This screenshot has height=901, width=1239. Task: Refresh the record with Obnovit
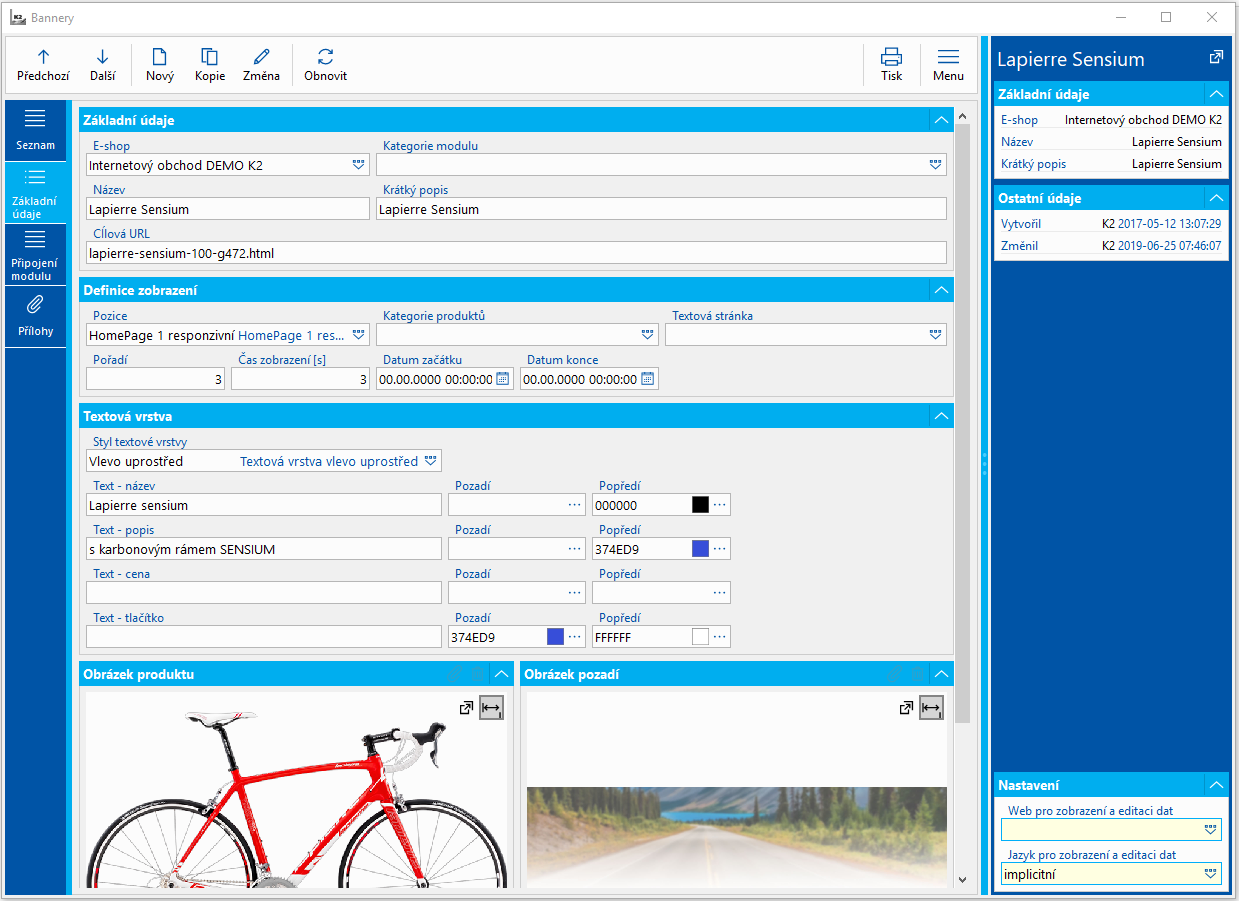tap(326, 65)
